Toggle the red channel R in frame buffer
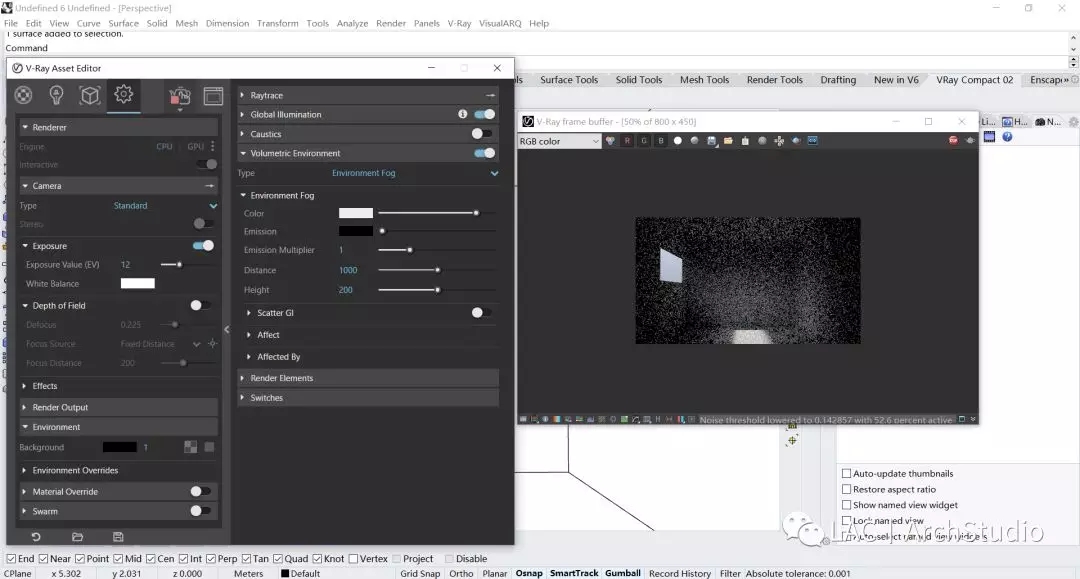The height and width of the screenshot is (579, 1080). 627,140
